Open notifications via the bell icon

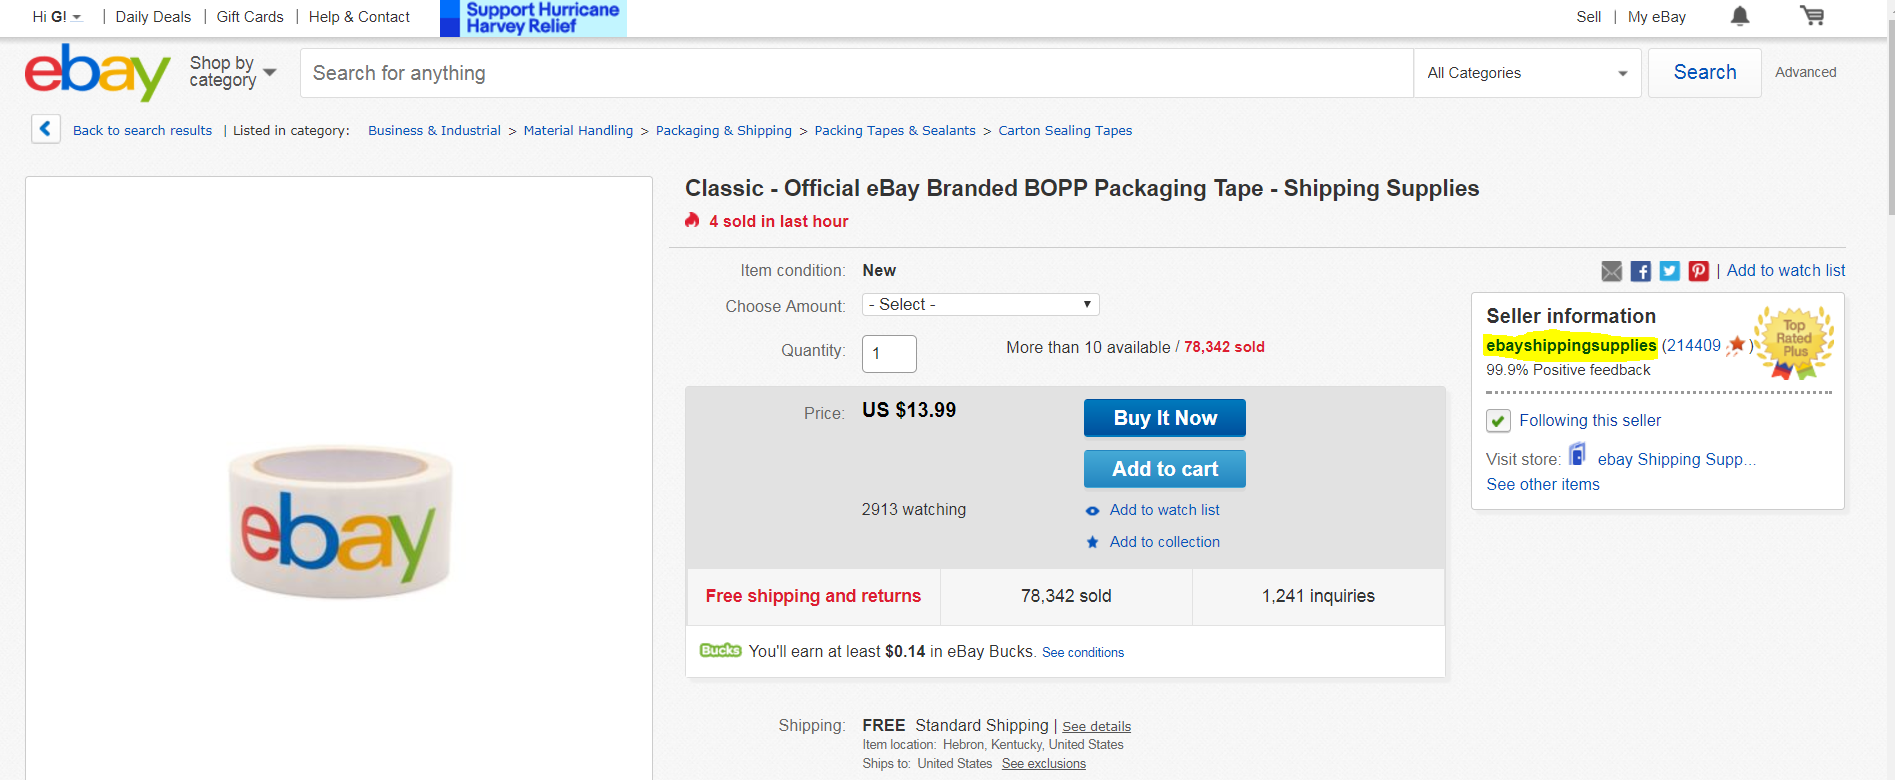tap(1739, 16)
